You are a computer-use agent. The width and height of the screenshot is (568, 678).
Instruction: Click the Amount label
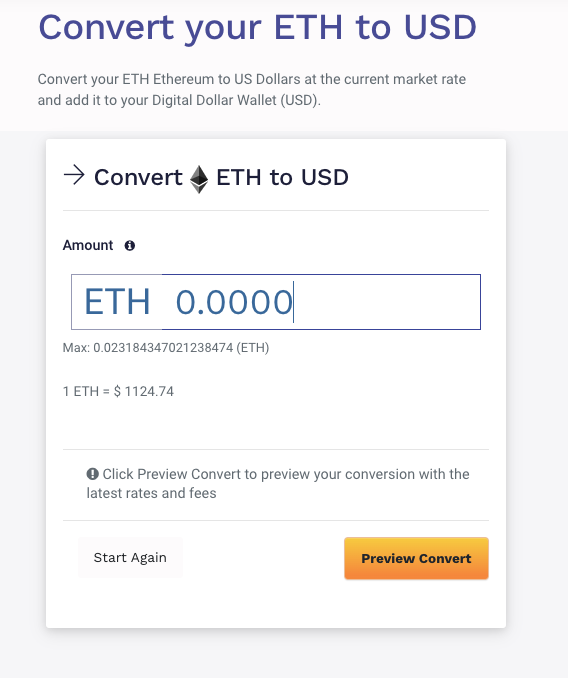click(88, 245)
